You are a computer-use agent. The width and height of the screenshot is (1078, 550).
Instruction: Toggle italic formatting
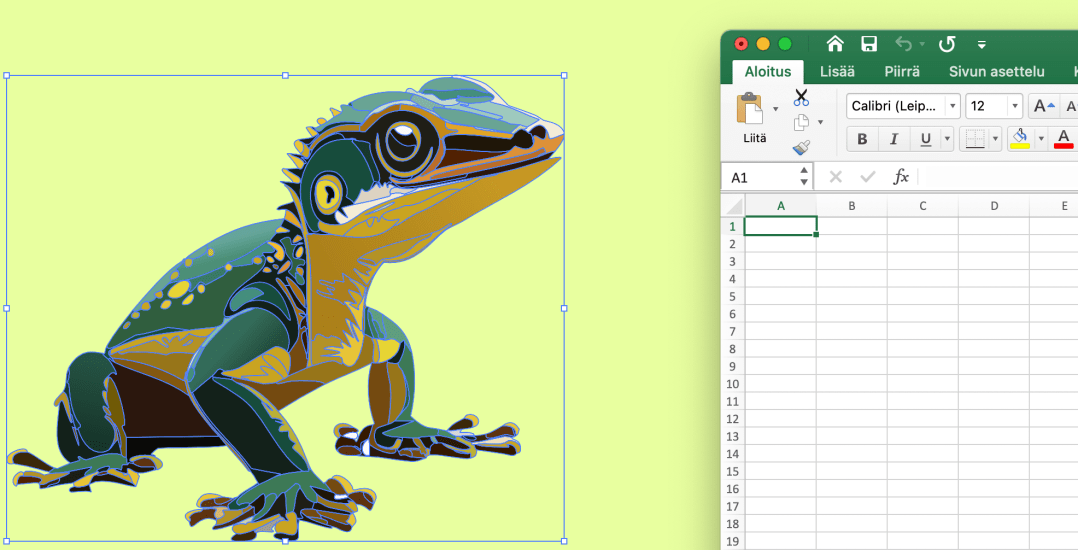[894, 139]
